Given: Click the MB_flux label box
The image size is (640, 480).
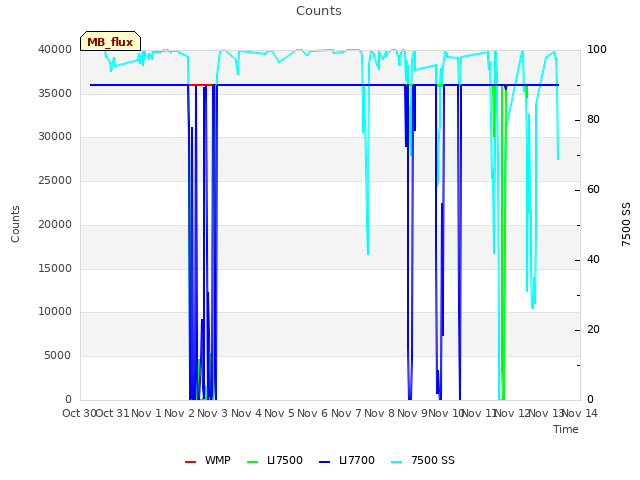Looking at the screenshot, I should [x=110, y=41].
